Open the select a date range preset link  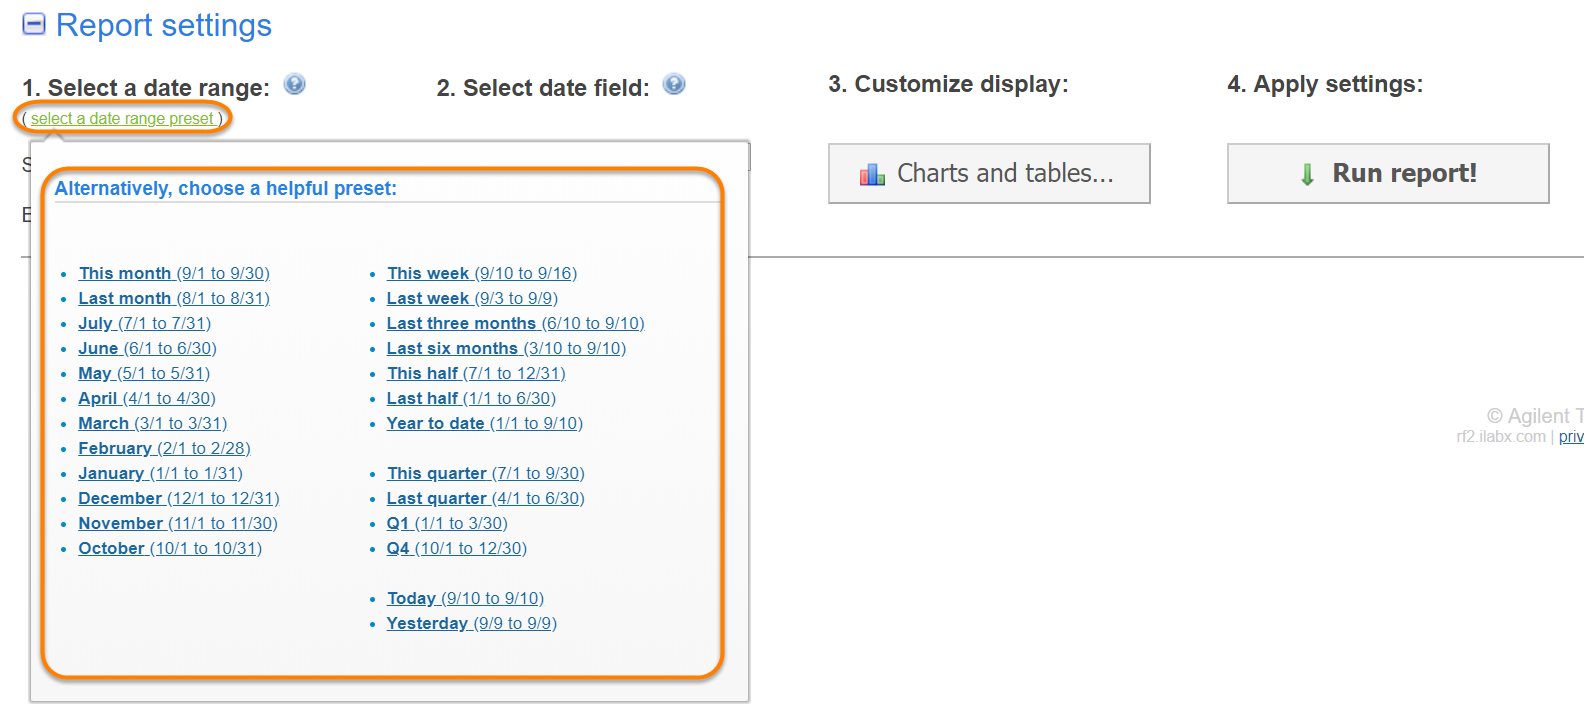tap(122, 119)
